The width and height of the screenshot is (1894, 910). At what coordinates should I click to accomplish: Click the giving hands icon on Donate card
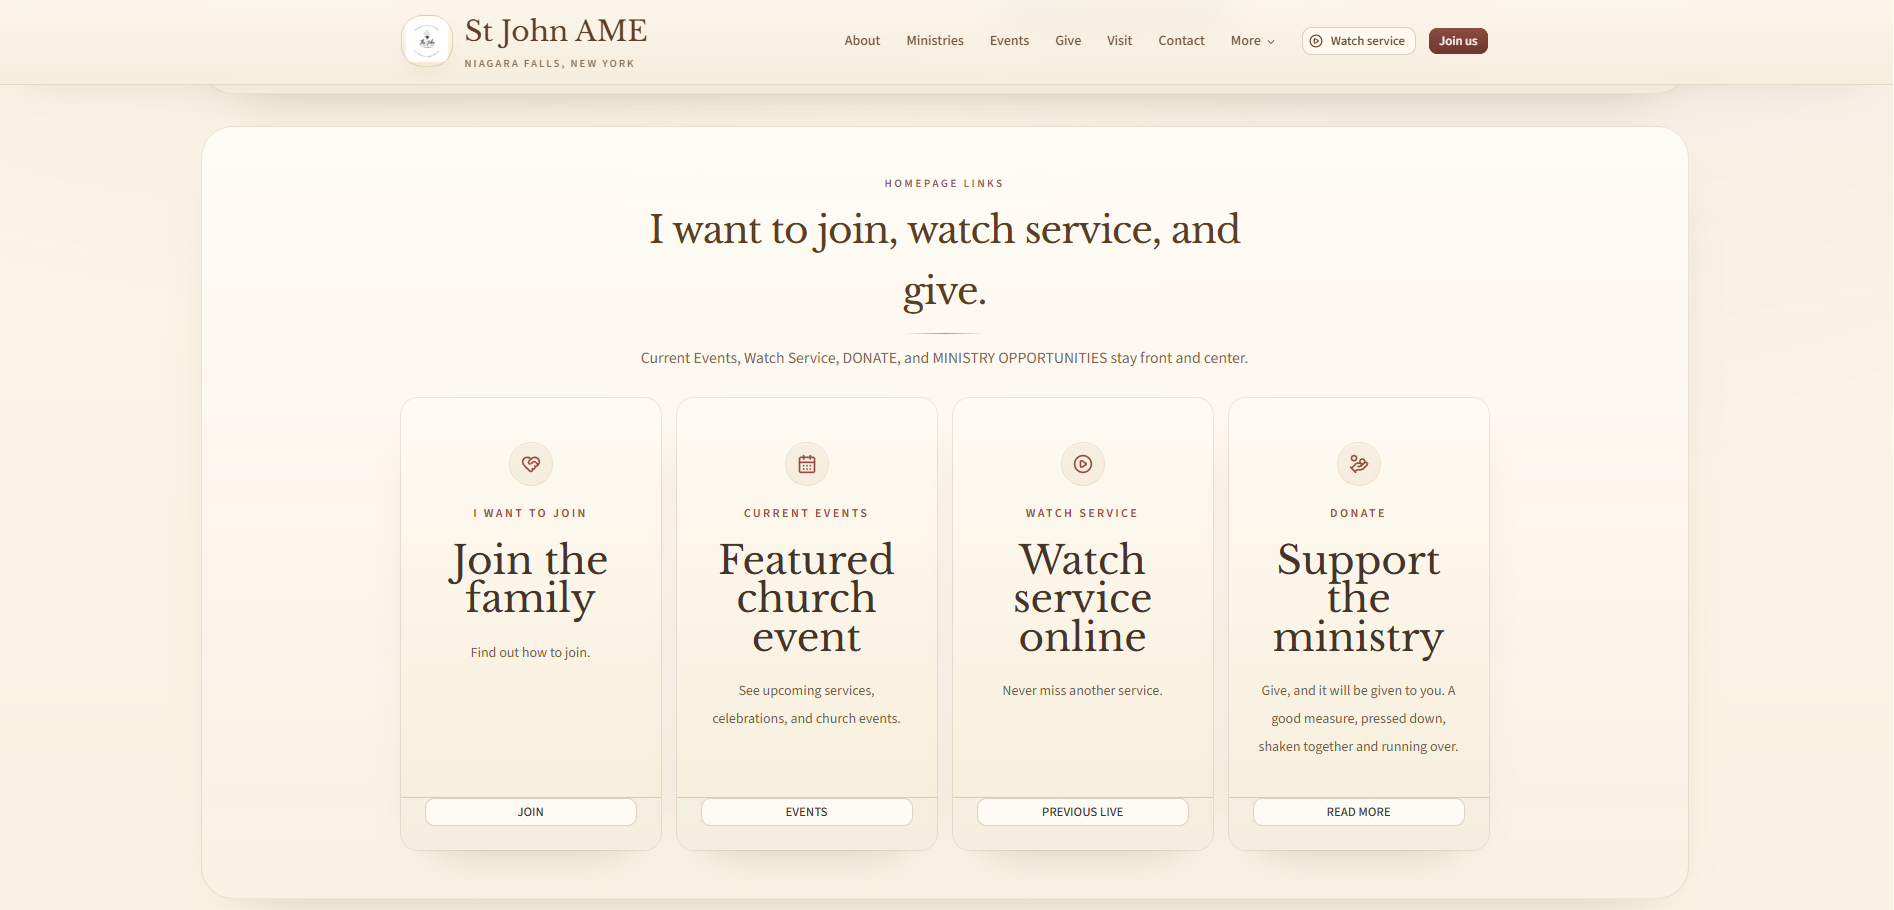coord(1358,463)
